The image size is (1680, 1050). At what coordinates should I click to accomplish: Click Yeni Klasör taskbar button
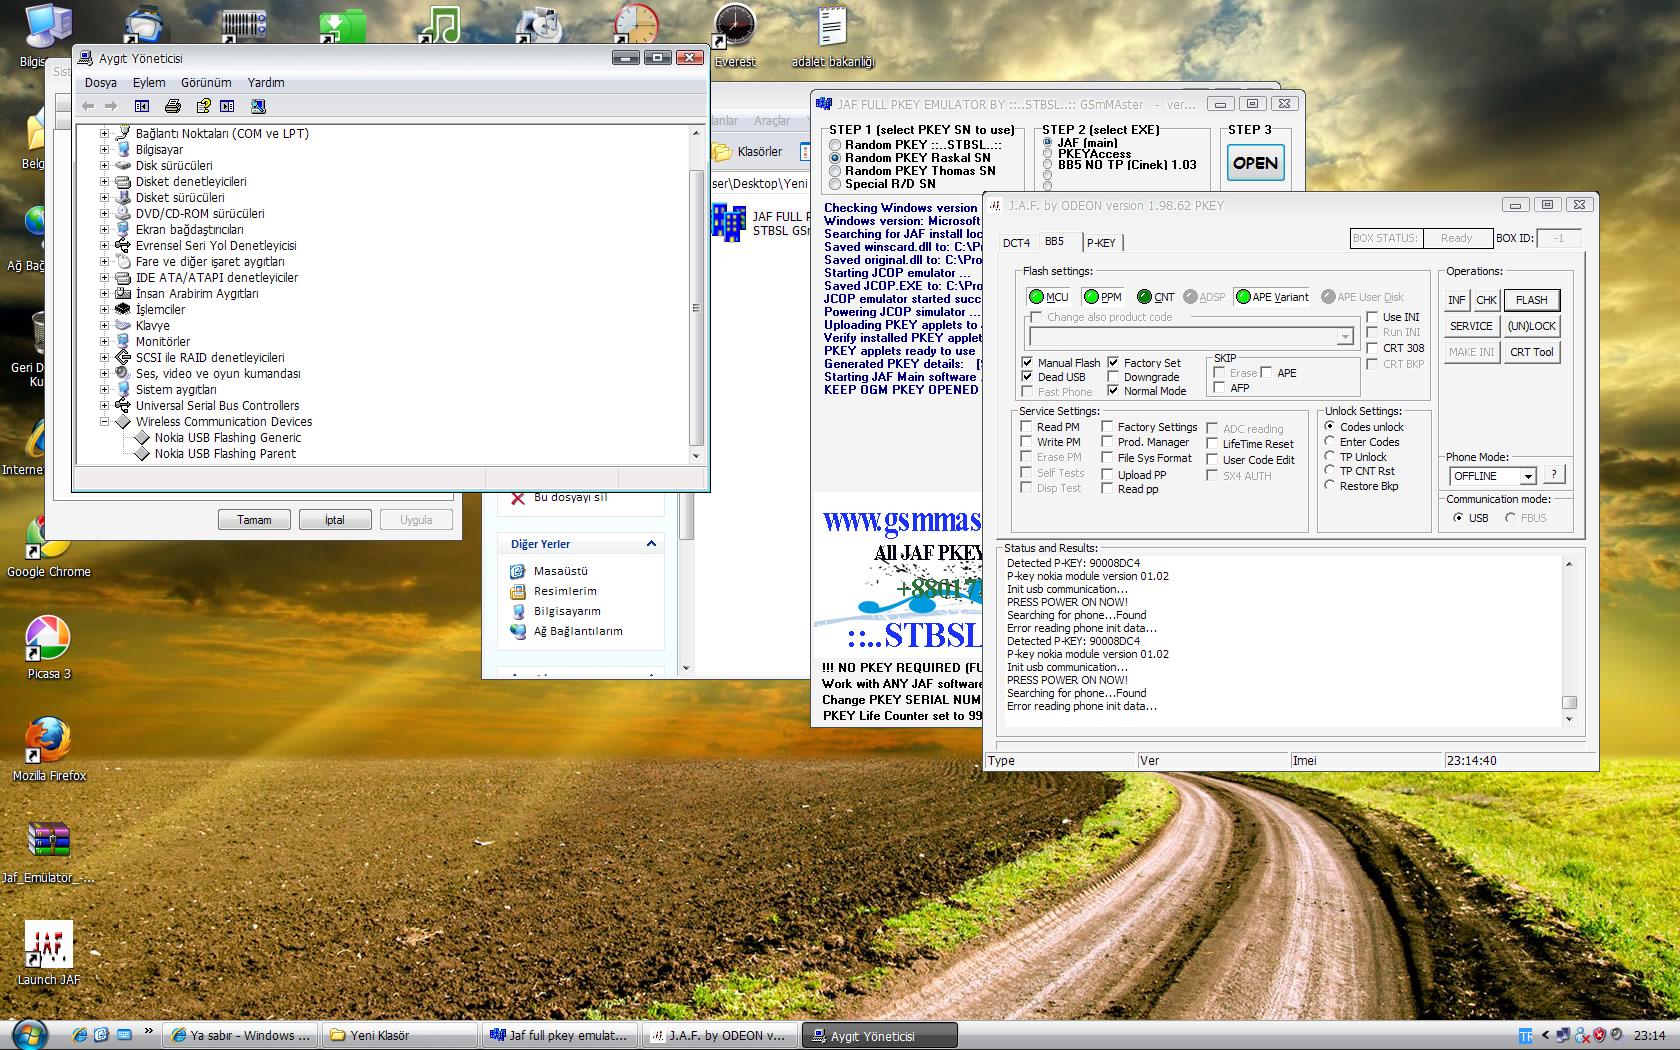399,1036
